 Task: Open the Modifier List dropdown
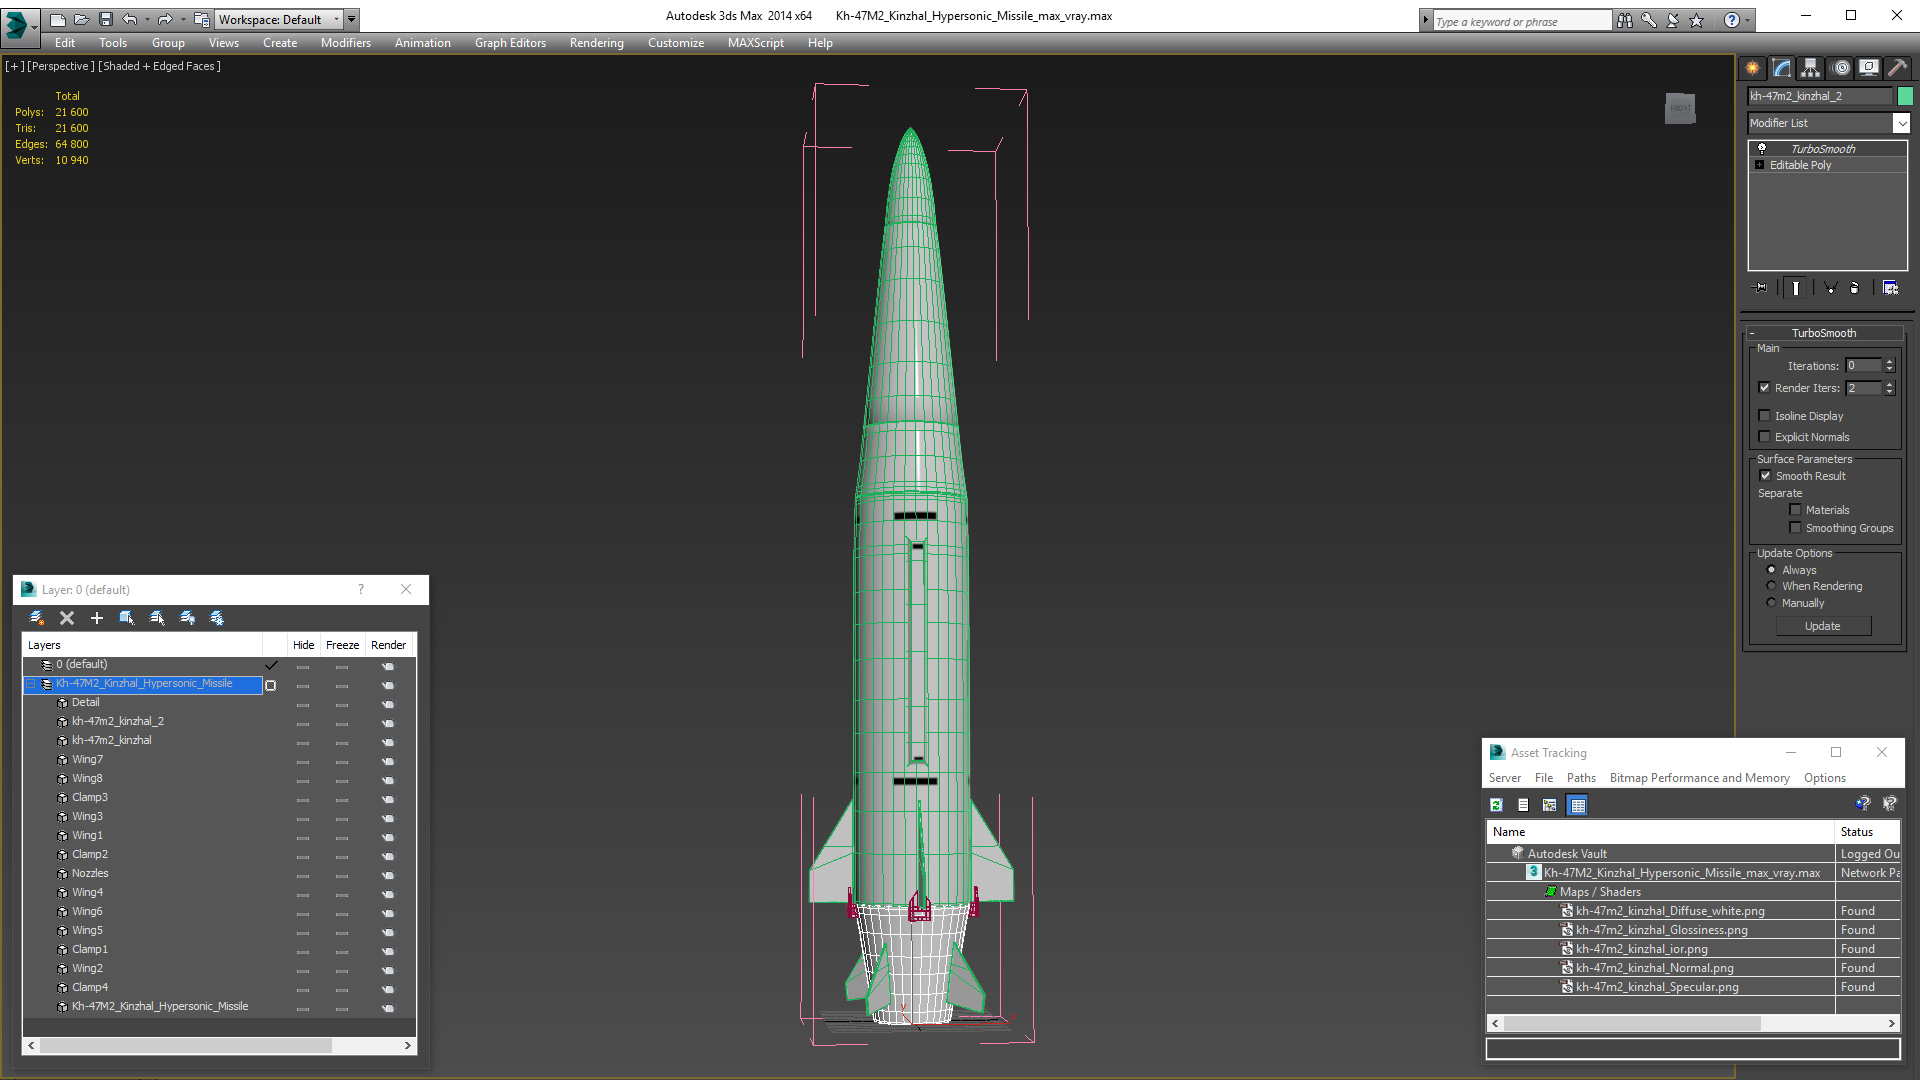click(x=1901, y=123)
